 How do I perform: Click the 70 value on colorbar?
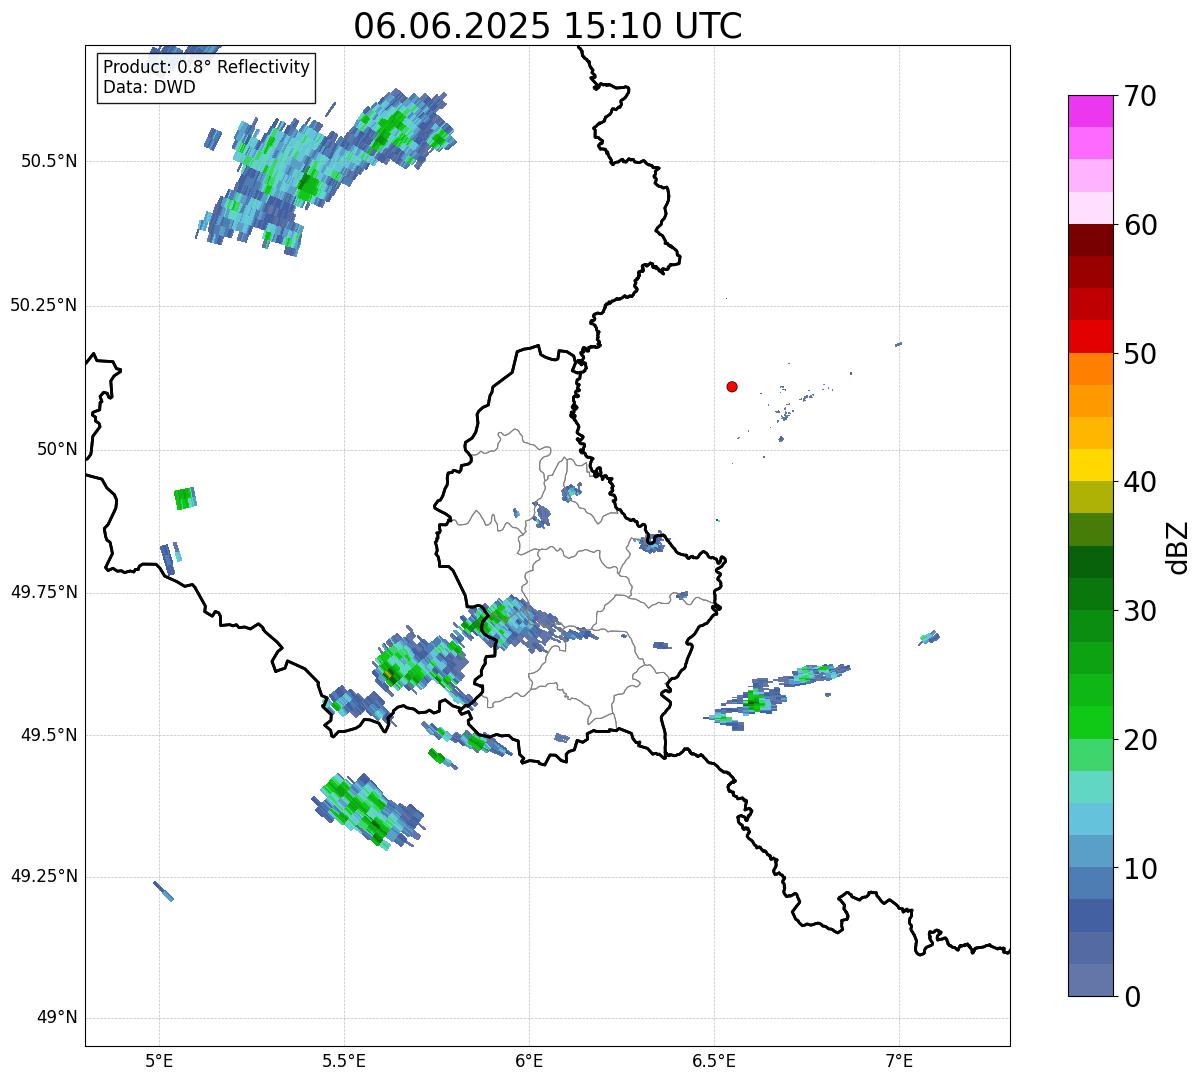1140,96
